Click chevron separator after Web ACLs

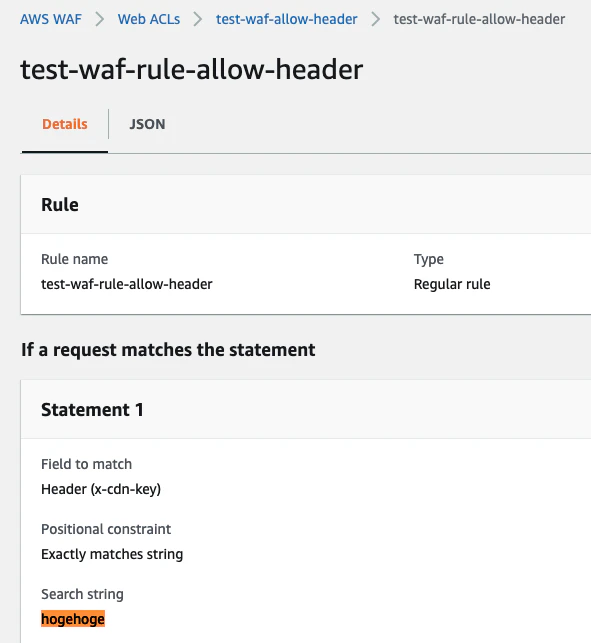tap(198, 19)
